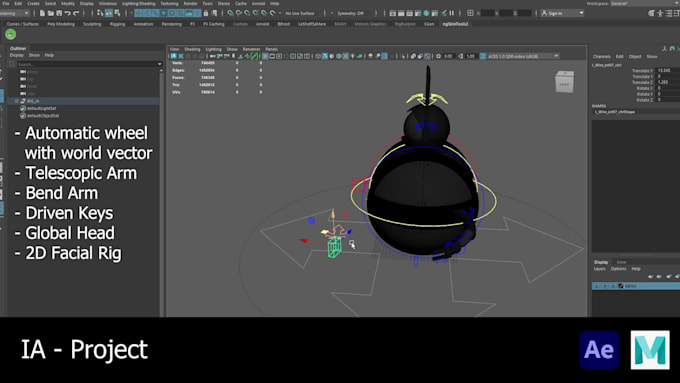Enable snap to view planes magnet

click(264, 13)
